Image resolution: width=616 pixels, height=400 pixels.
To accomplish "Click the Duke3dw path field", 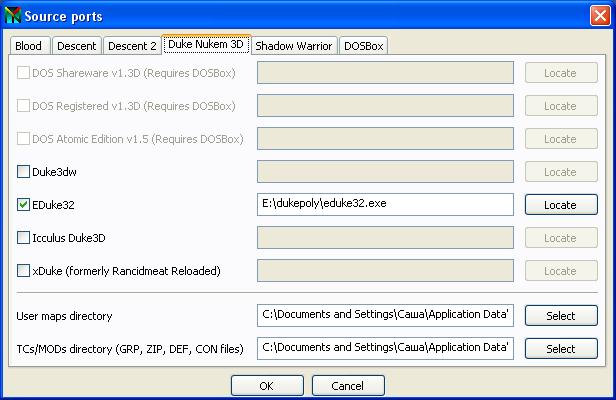I will (x=385, y=172).
